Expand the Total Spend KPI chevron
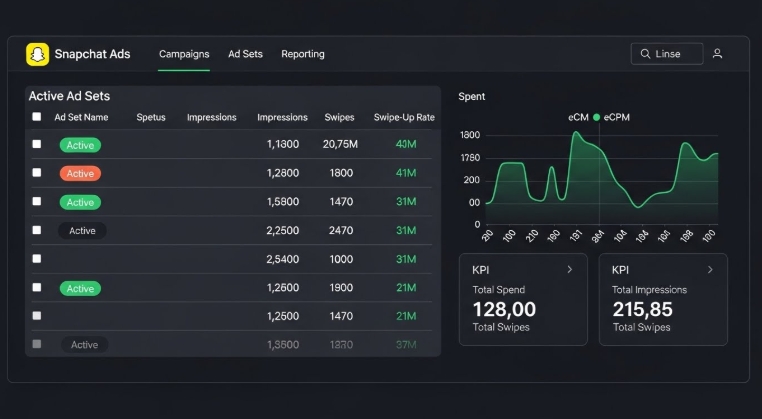The width and height of the screenshot is (762, 419). point(570,270)
